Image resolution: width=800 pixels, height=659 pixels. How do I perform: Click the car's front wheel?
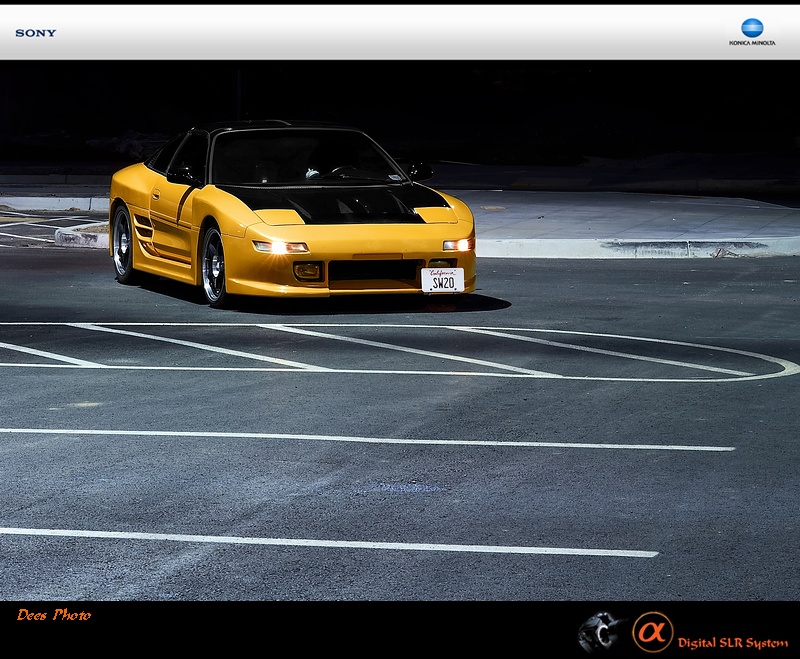tap(214, 265)
